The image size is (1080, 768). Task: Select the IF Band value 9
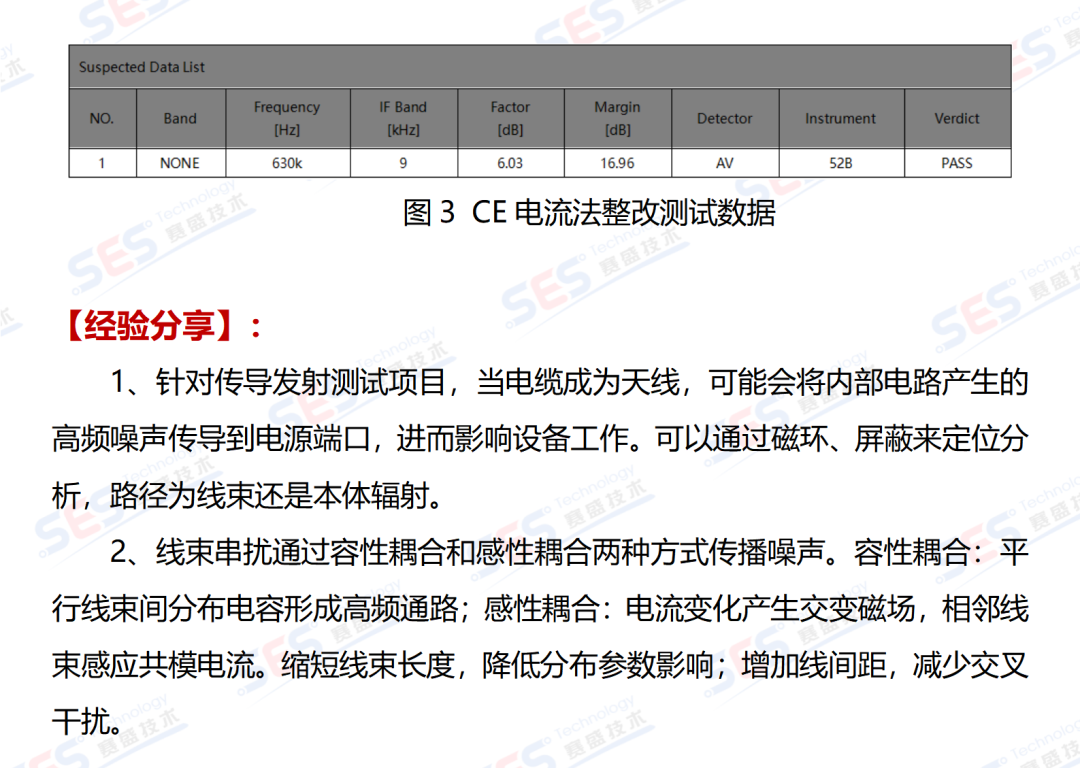coord(404,163)
